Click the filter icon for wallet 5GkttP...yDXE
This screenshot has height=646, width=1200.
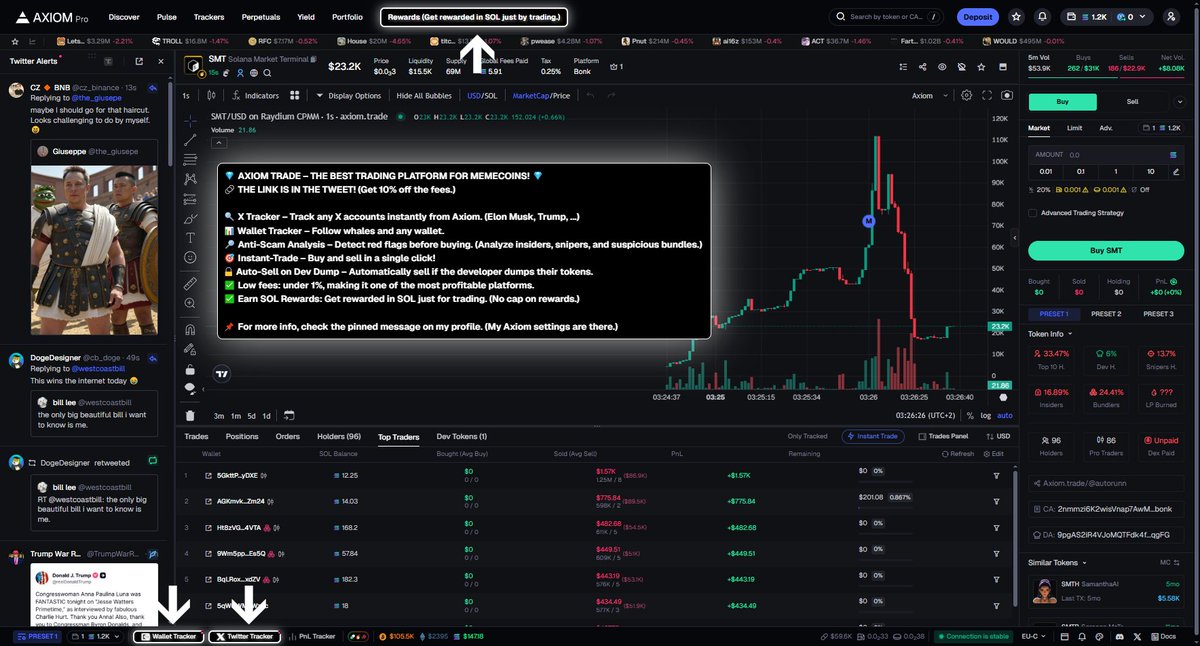(996, 475)
